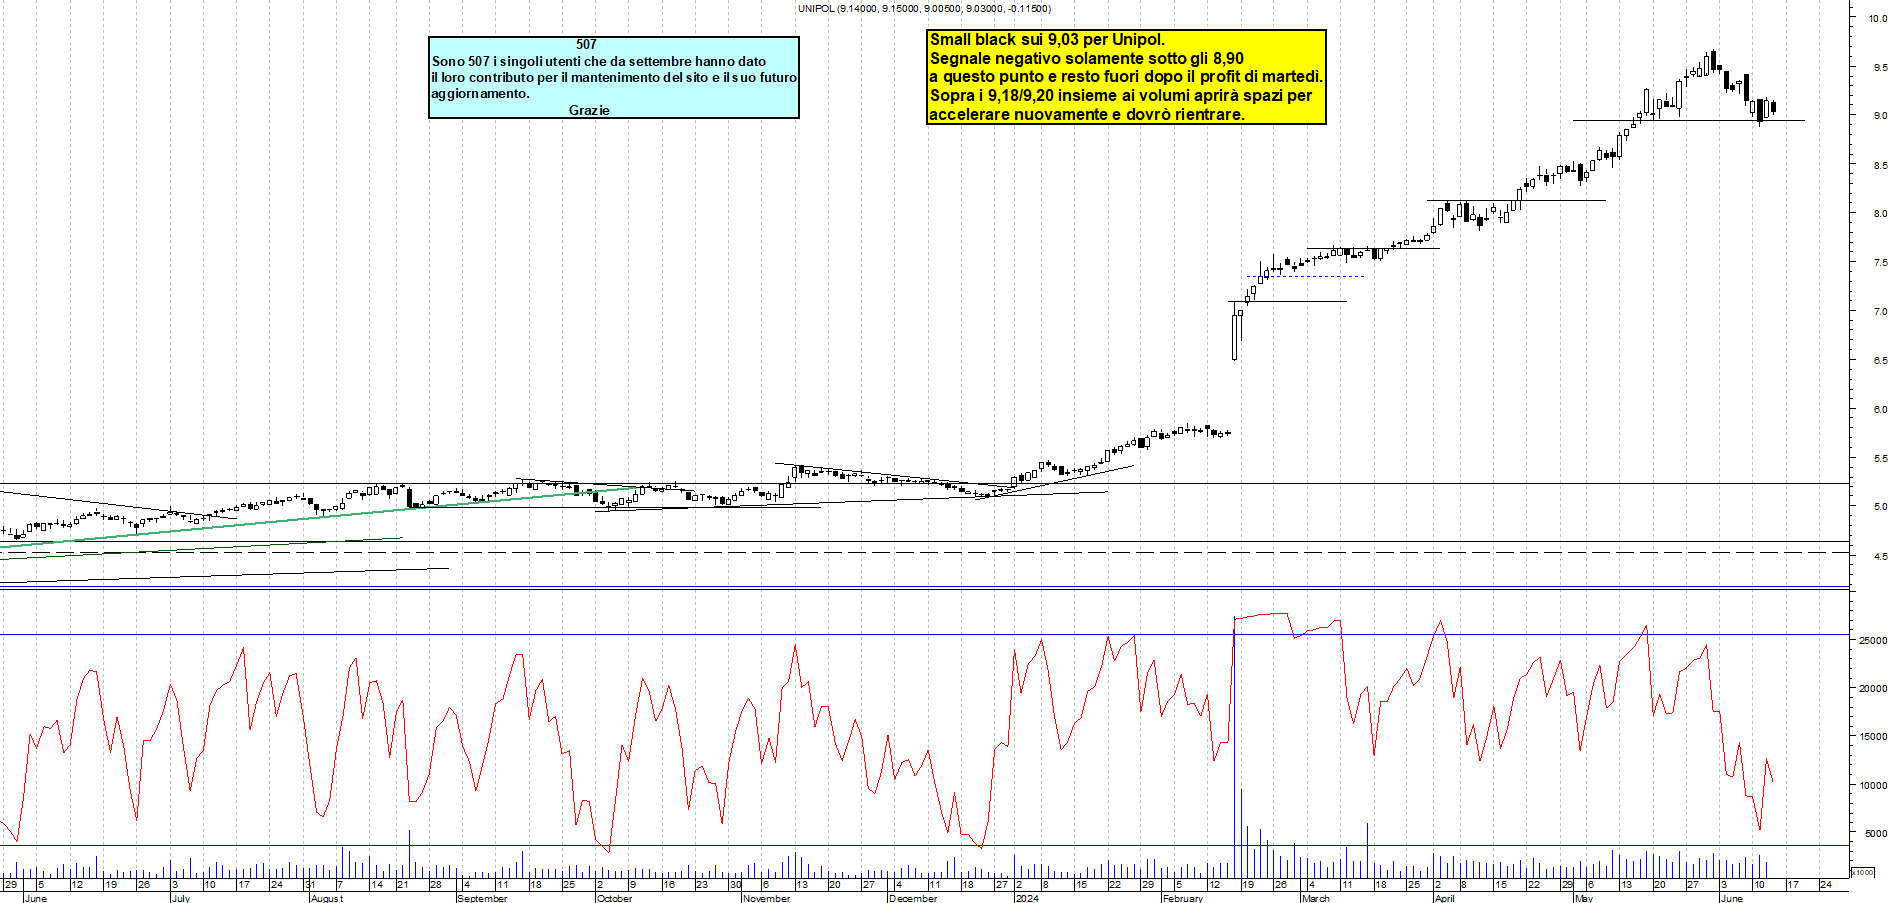Select the blue dotted line near 7.35
Screen dimensions: 1890x903
[1306, 277]
